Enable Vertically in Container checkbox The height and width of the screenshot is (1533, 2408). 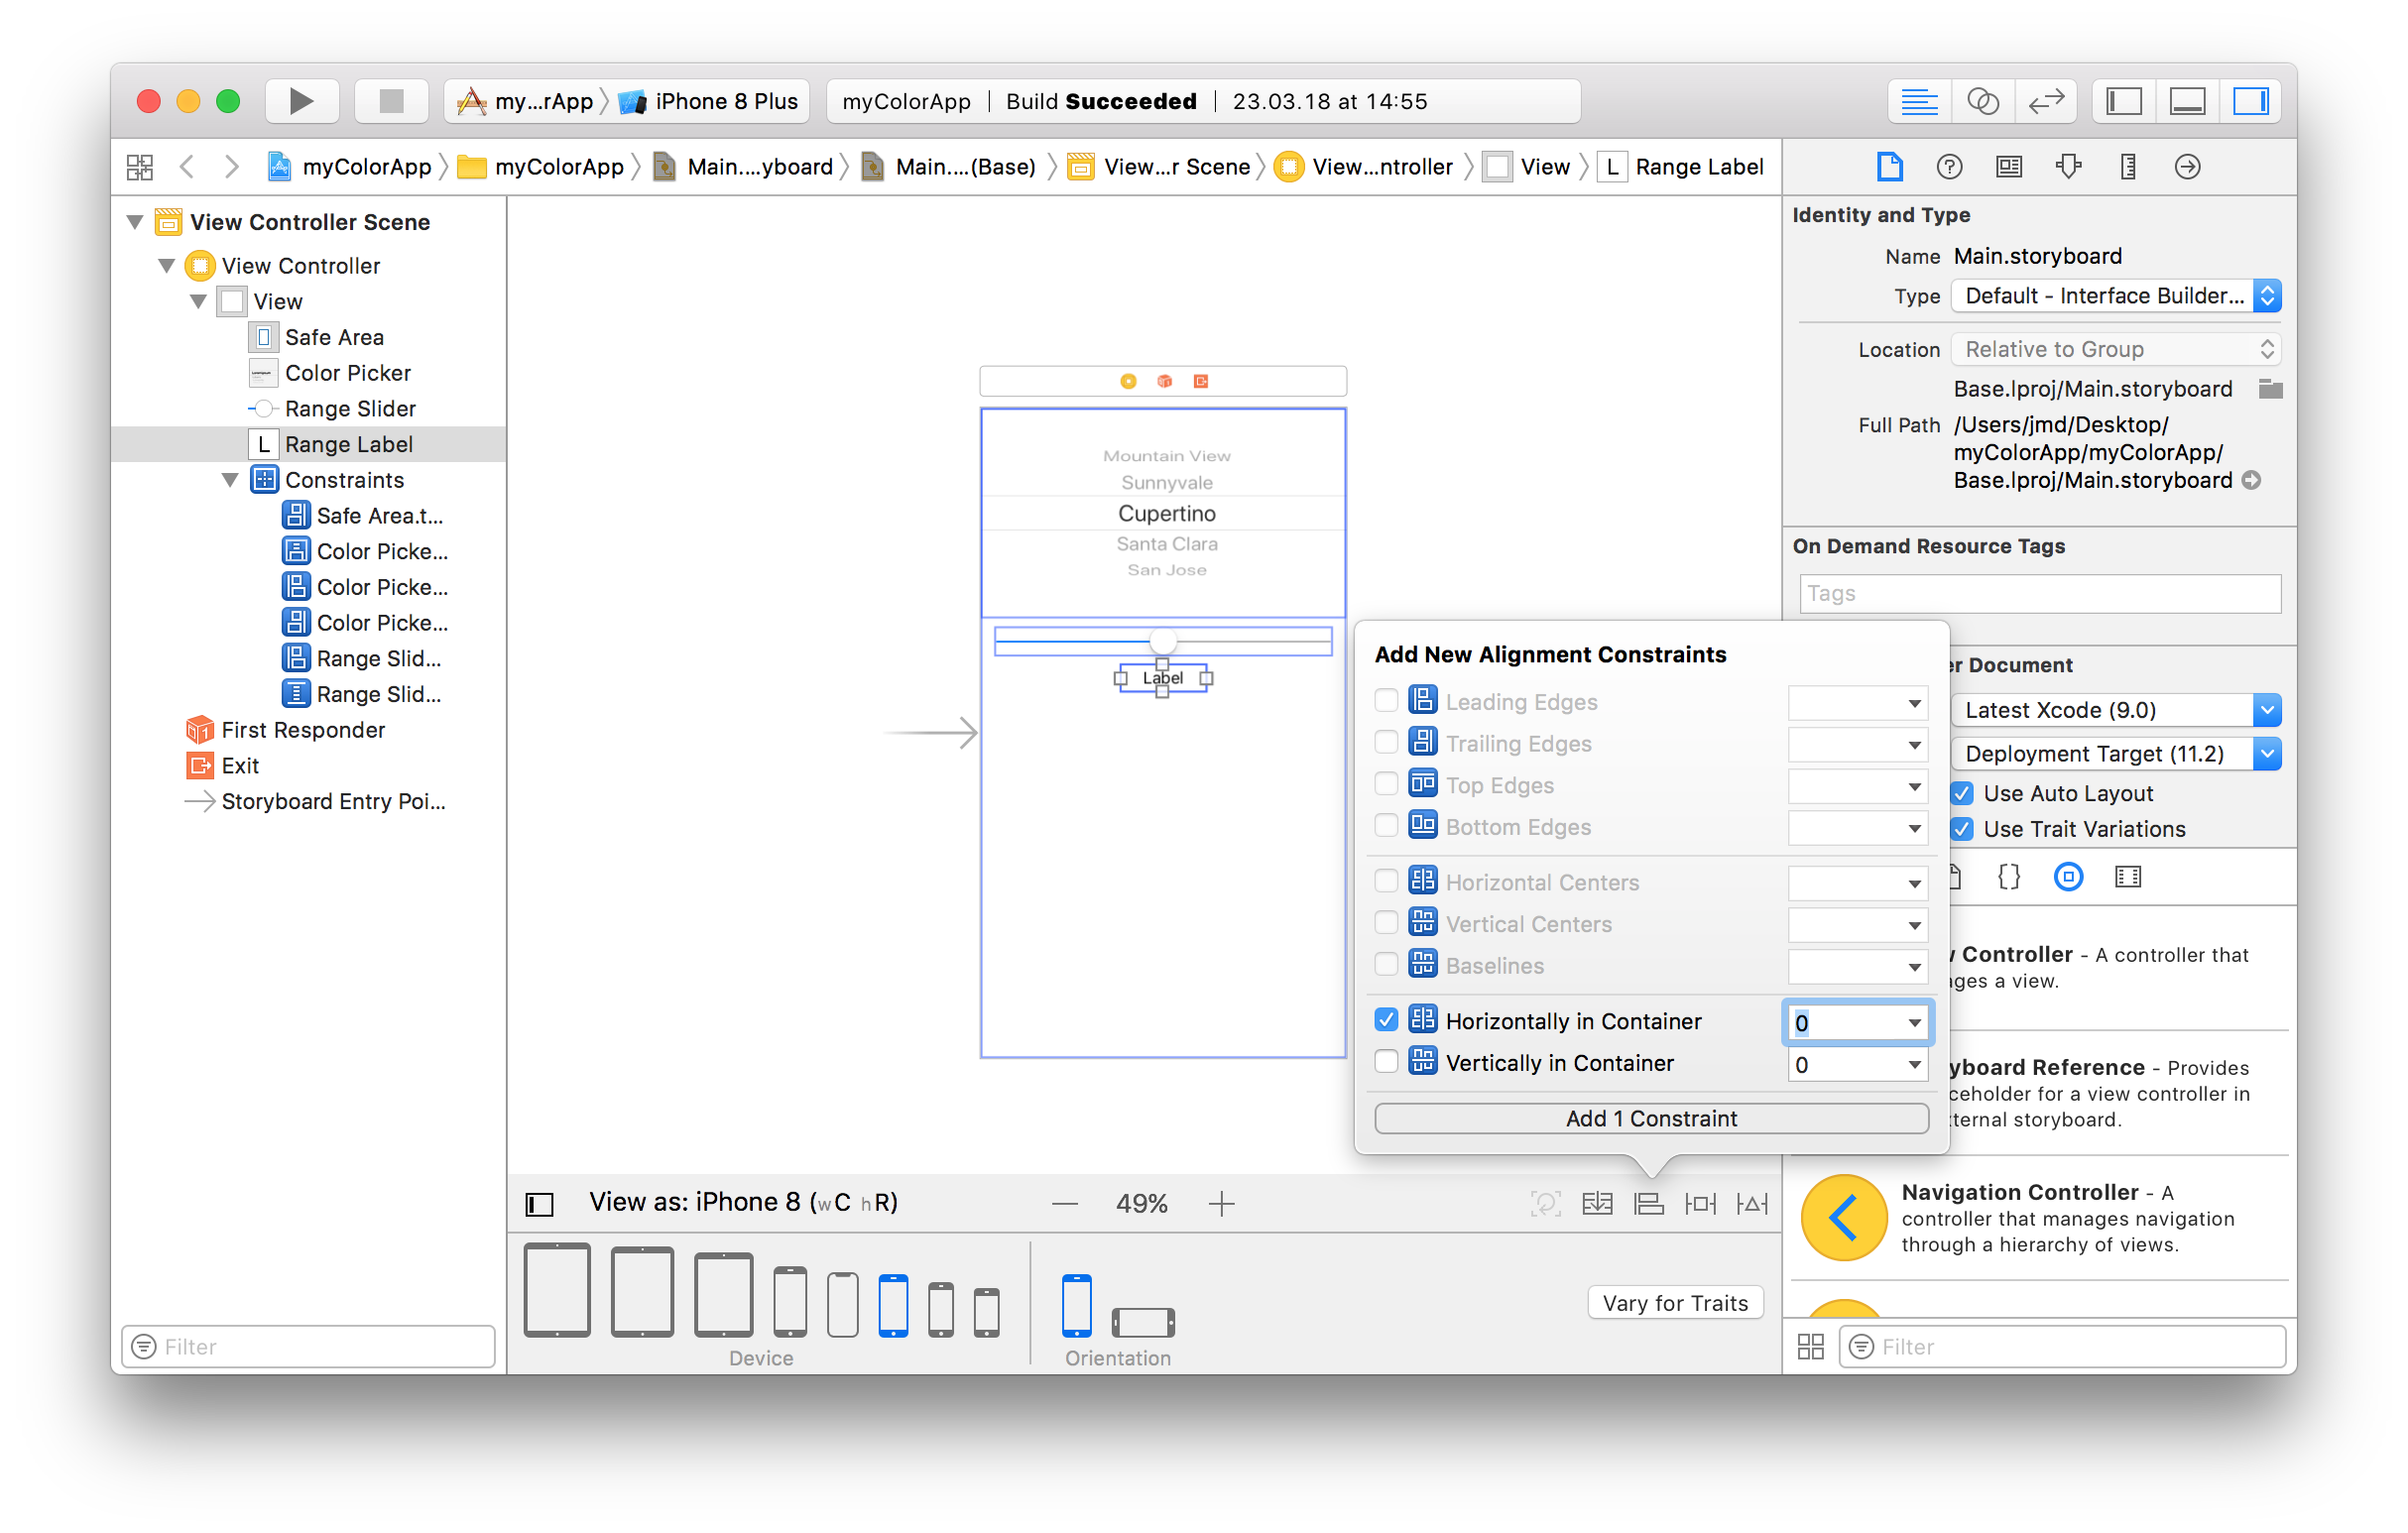1386,1062
